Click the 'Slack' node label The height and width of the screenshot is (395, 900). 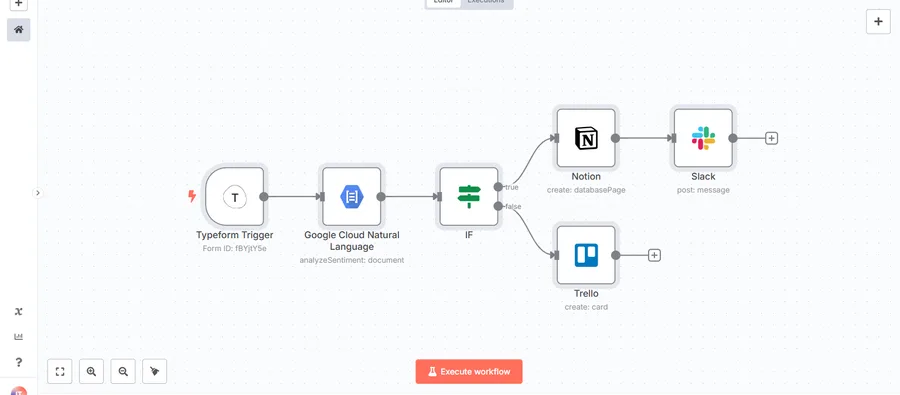pos(703,177)
